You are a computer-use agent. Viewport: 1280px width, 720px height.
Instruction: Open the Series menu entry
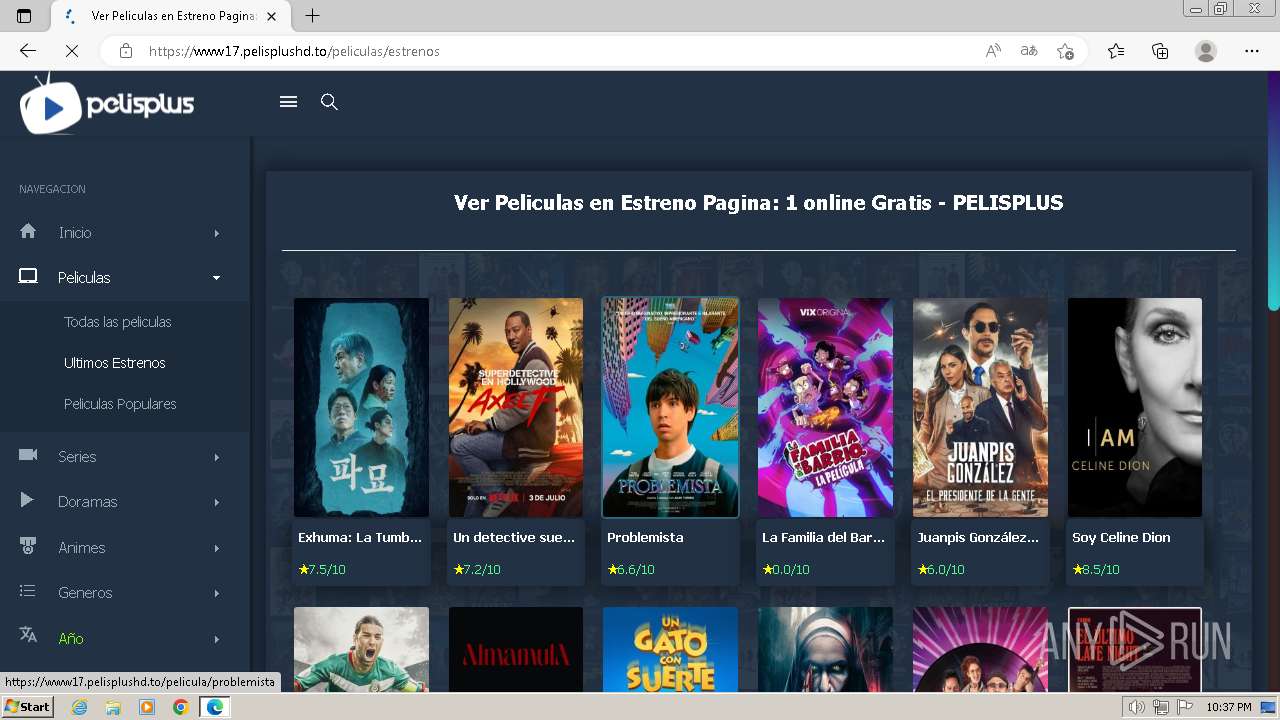coord(77,457)
